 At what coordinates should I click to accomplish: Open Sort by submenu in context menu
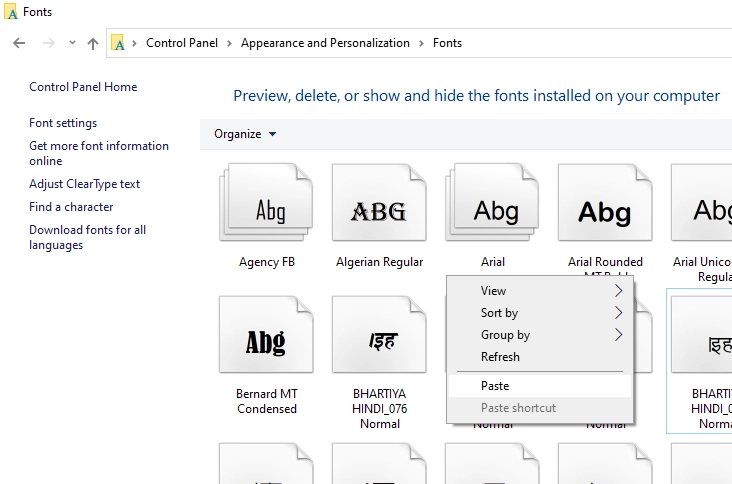click(x=540, y=313)
